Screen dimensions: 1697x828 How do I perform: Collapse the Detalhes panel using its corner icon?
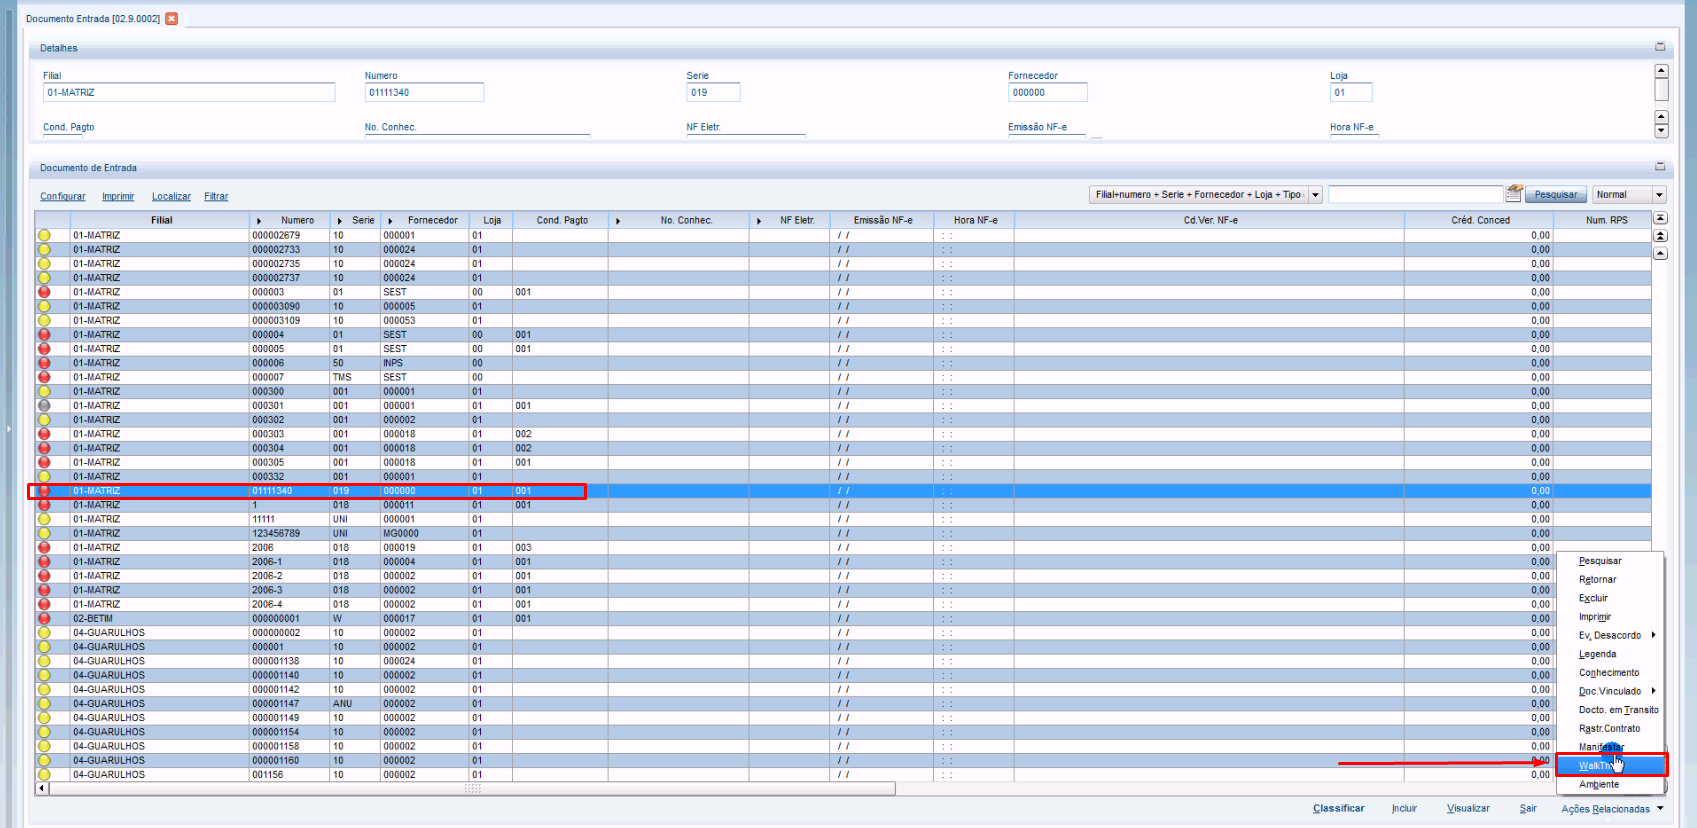coord(1660,47)
